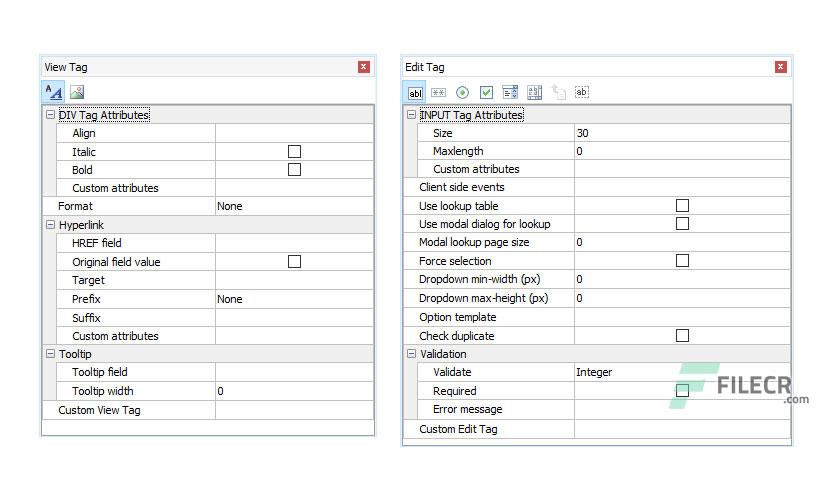Check the Force selection option

[x=682, y=260]
